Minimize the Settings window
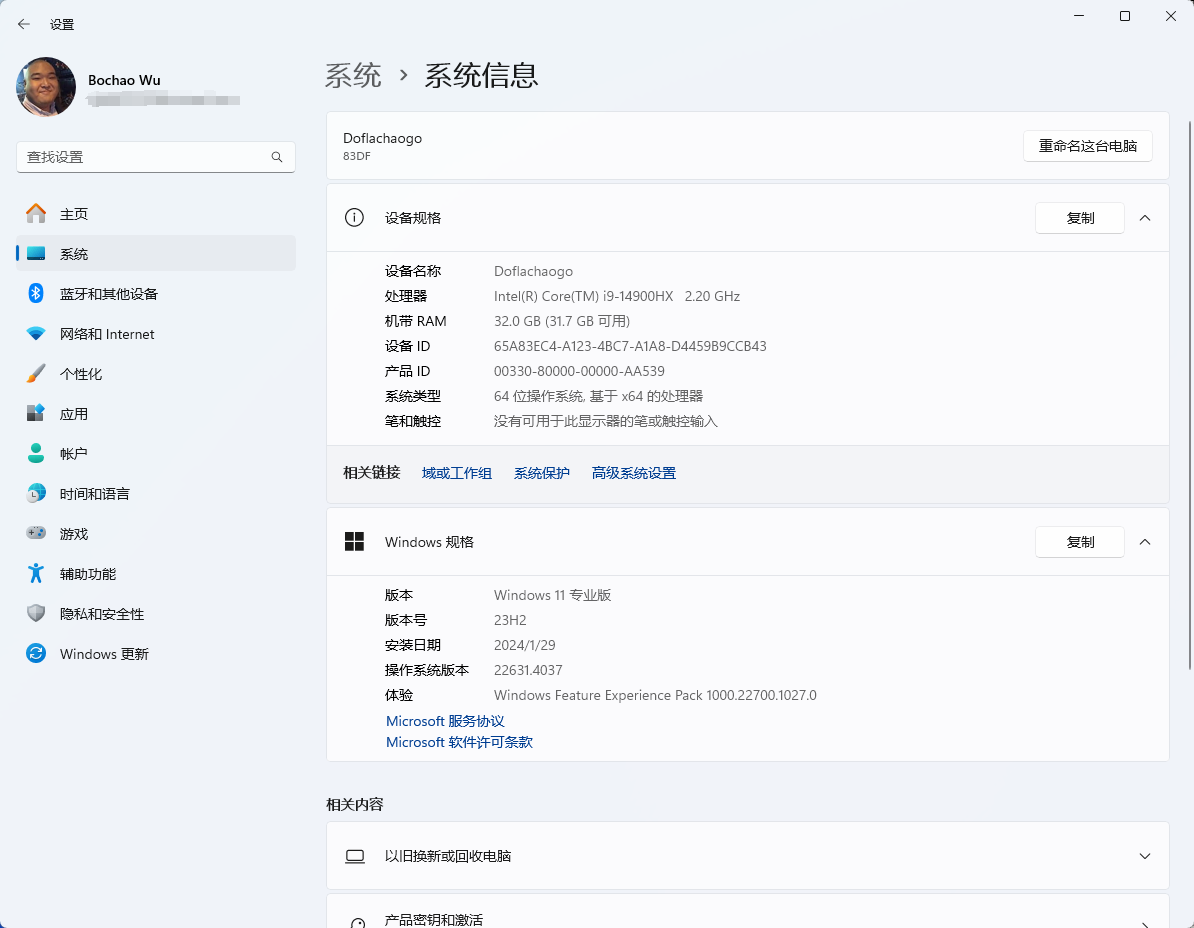The width and height of the screenshot is (1194, 928). tap(1079, 16)
